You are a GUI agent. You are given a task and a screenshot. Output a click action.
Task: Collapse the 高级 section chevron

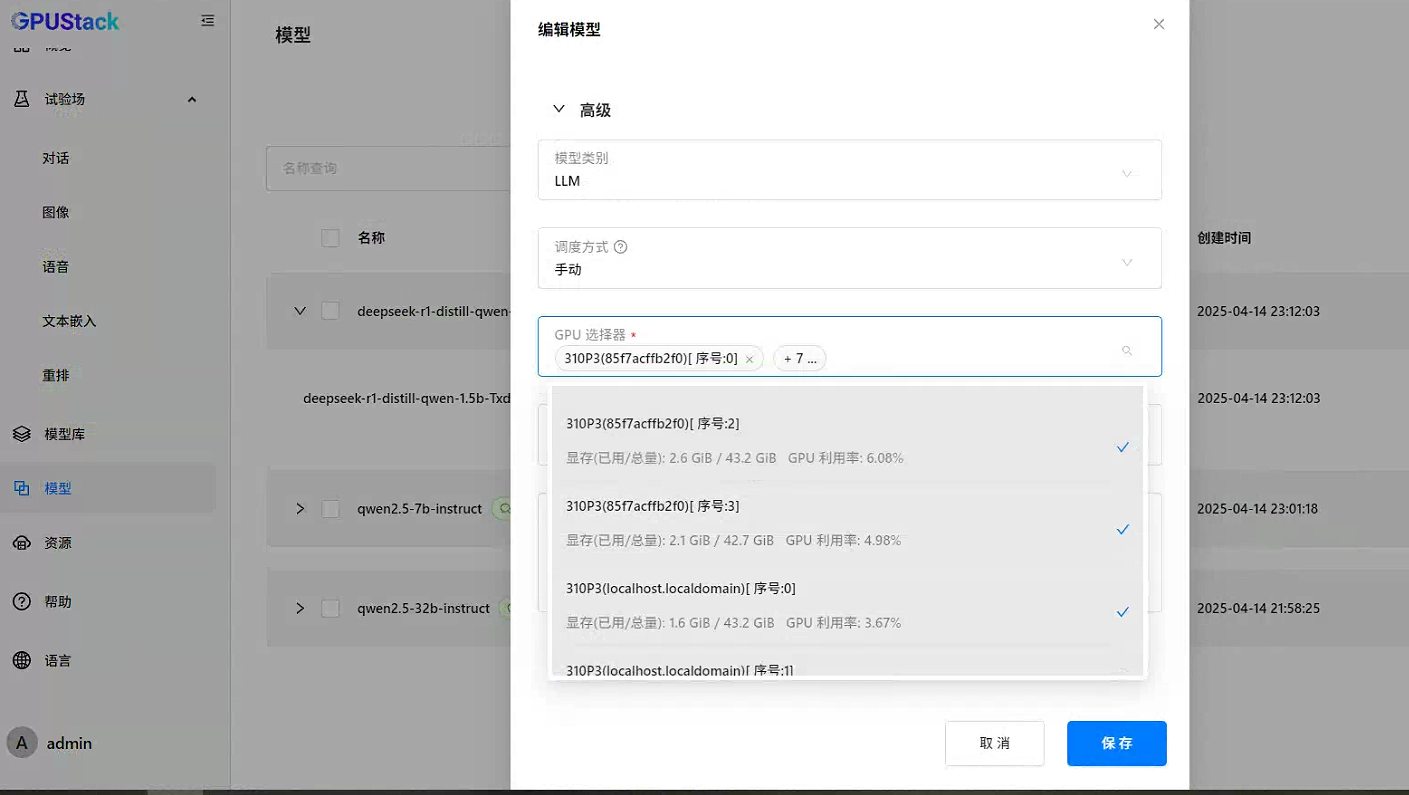click(x=559, y=109)
